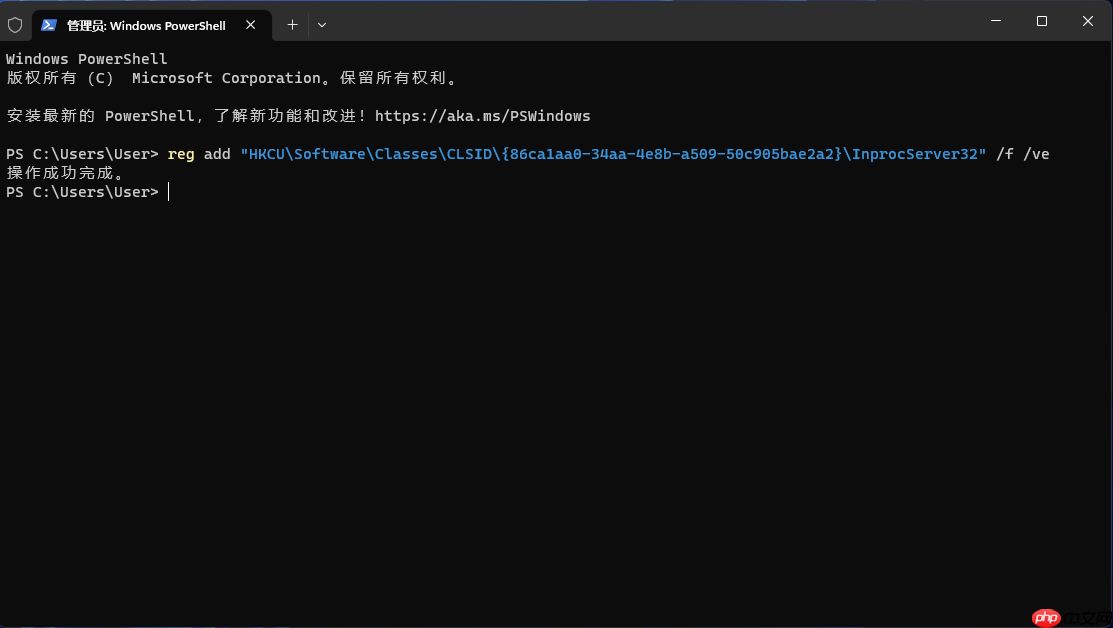This screenshot has width=1113, height=628.
Task: Open the https://aka.ms/PSWindows link
Action: pos(483,115)
